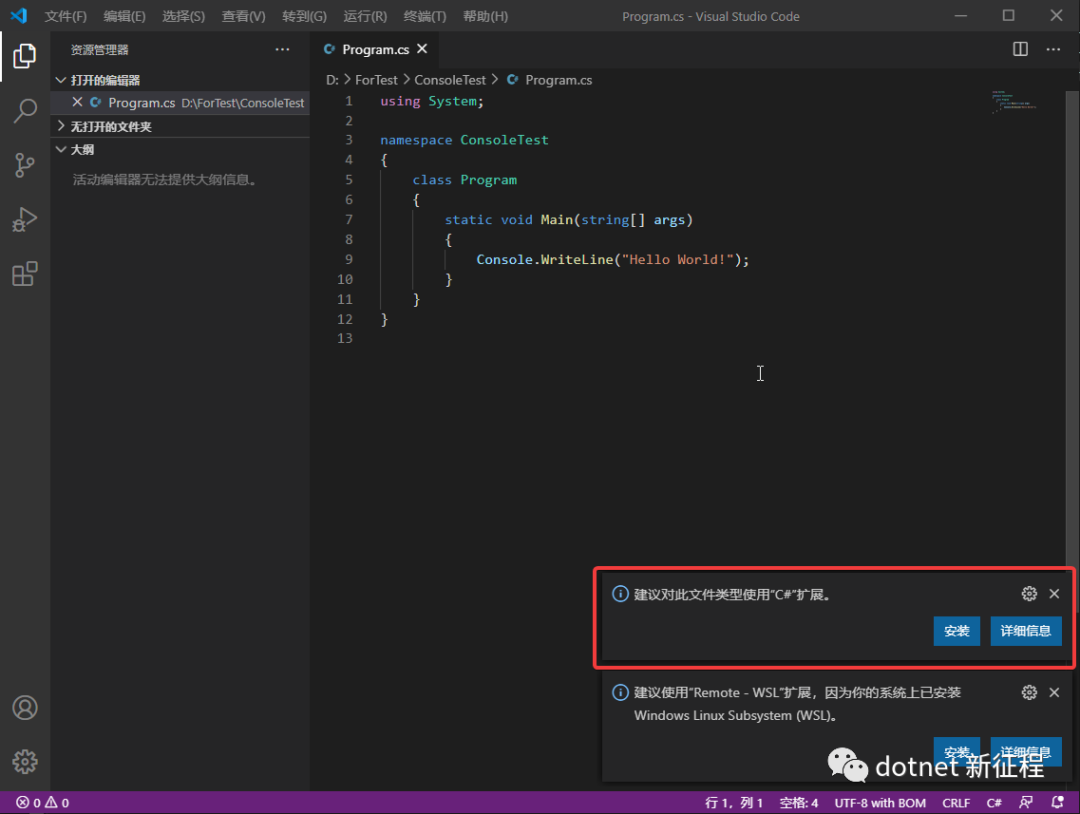Screen dimensions: 1080x814
Task: Click the info icon of Remote-WSL notification
Action: tap(620, 692)
